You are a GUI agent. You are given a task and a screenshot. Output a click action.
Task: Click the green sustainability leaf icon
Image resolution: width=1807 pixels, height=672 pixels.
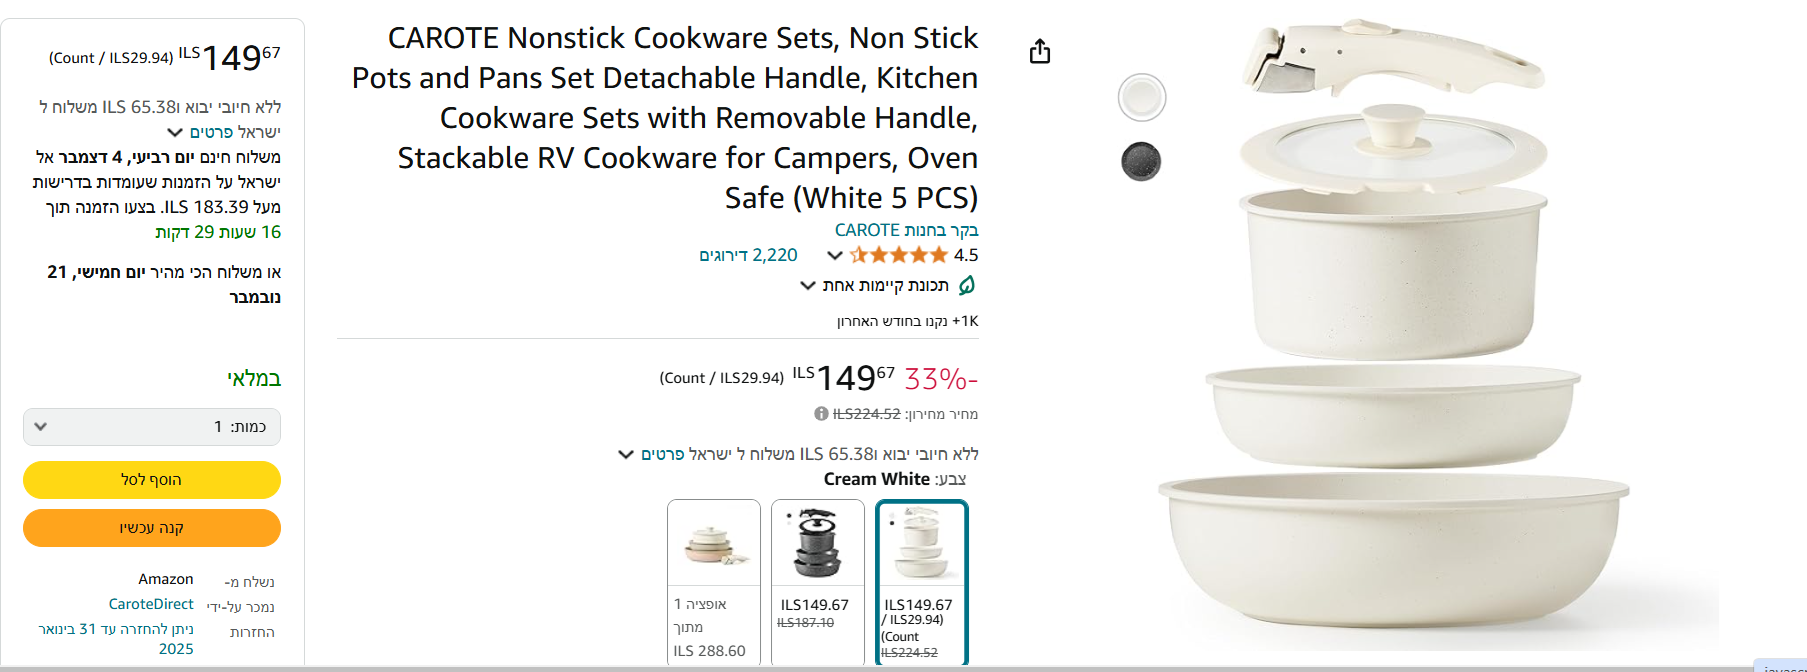pos(967,286)
